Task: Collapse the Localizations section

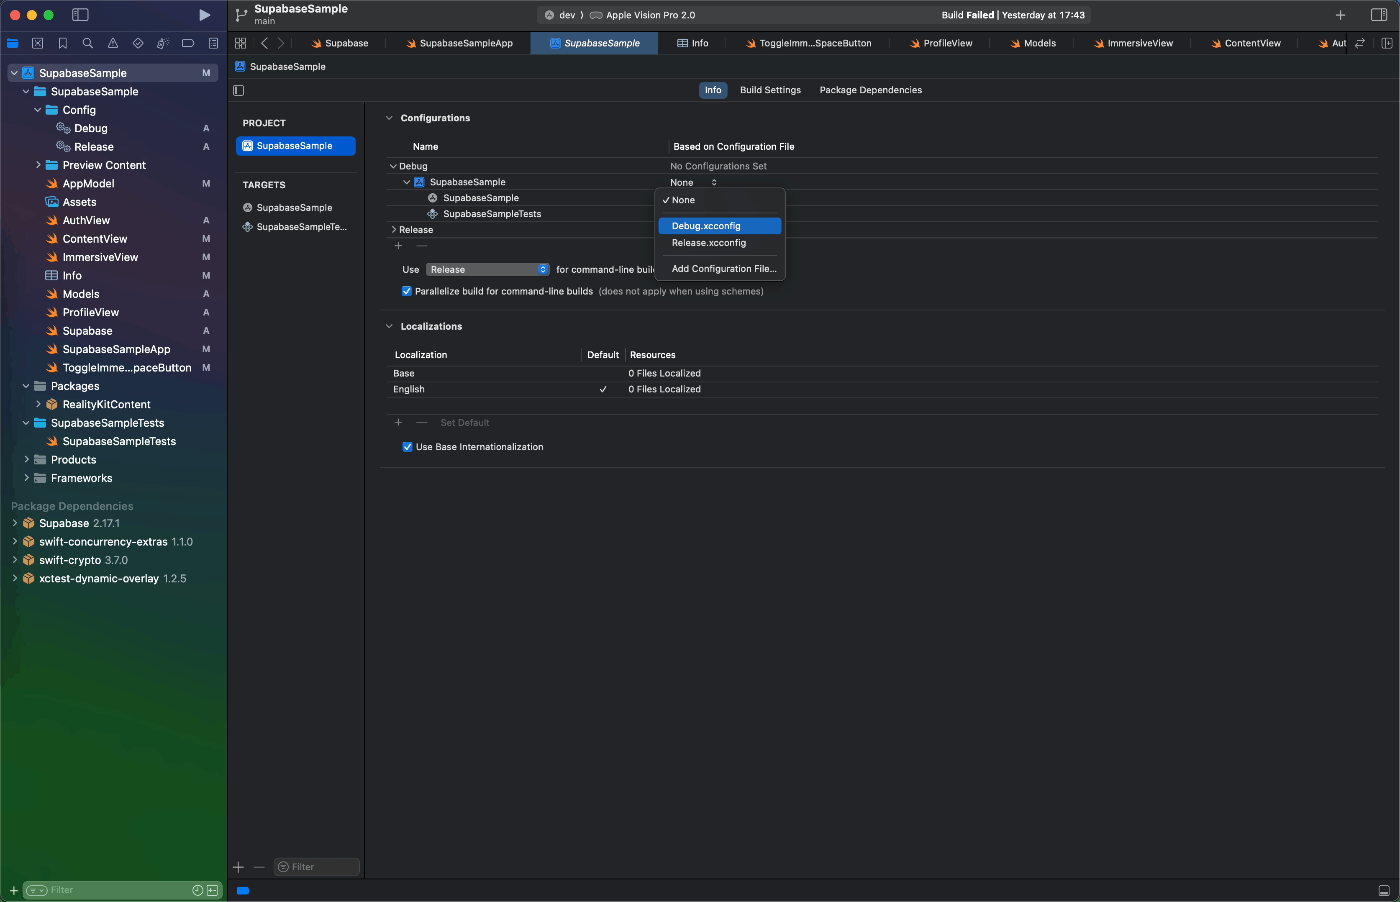Action: 390,326
